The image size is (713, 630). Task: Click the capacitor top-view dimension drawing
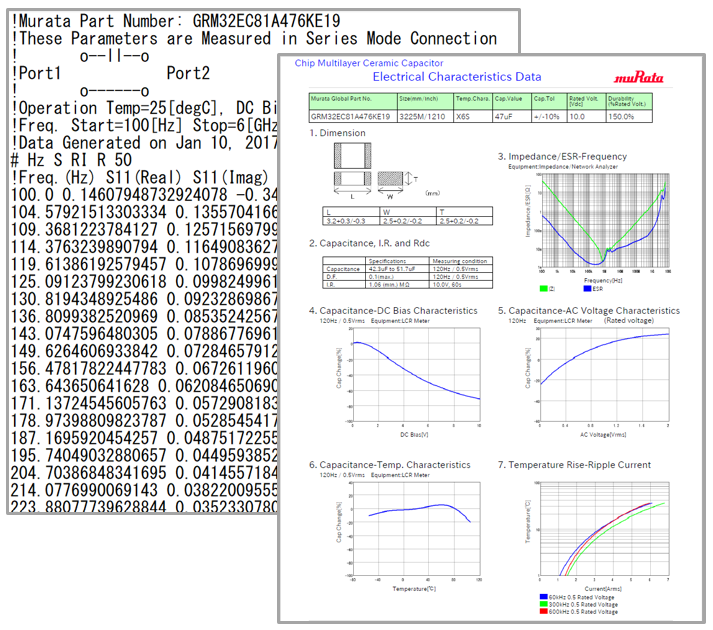352,157
